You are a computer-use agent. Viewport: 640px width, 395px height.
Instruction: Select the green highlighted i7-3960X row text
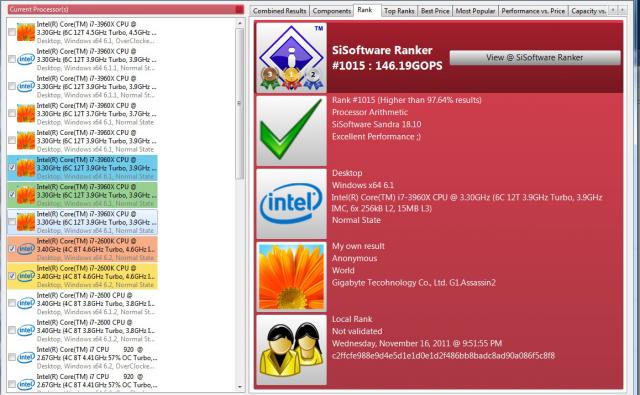(x=96, y=195)
